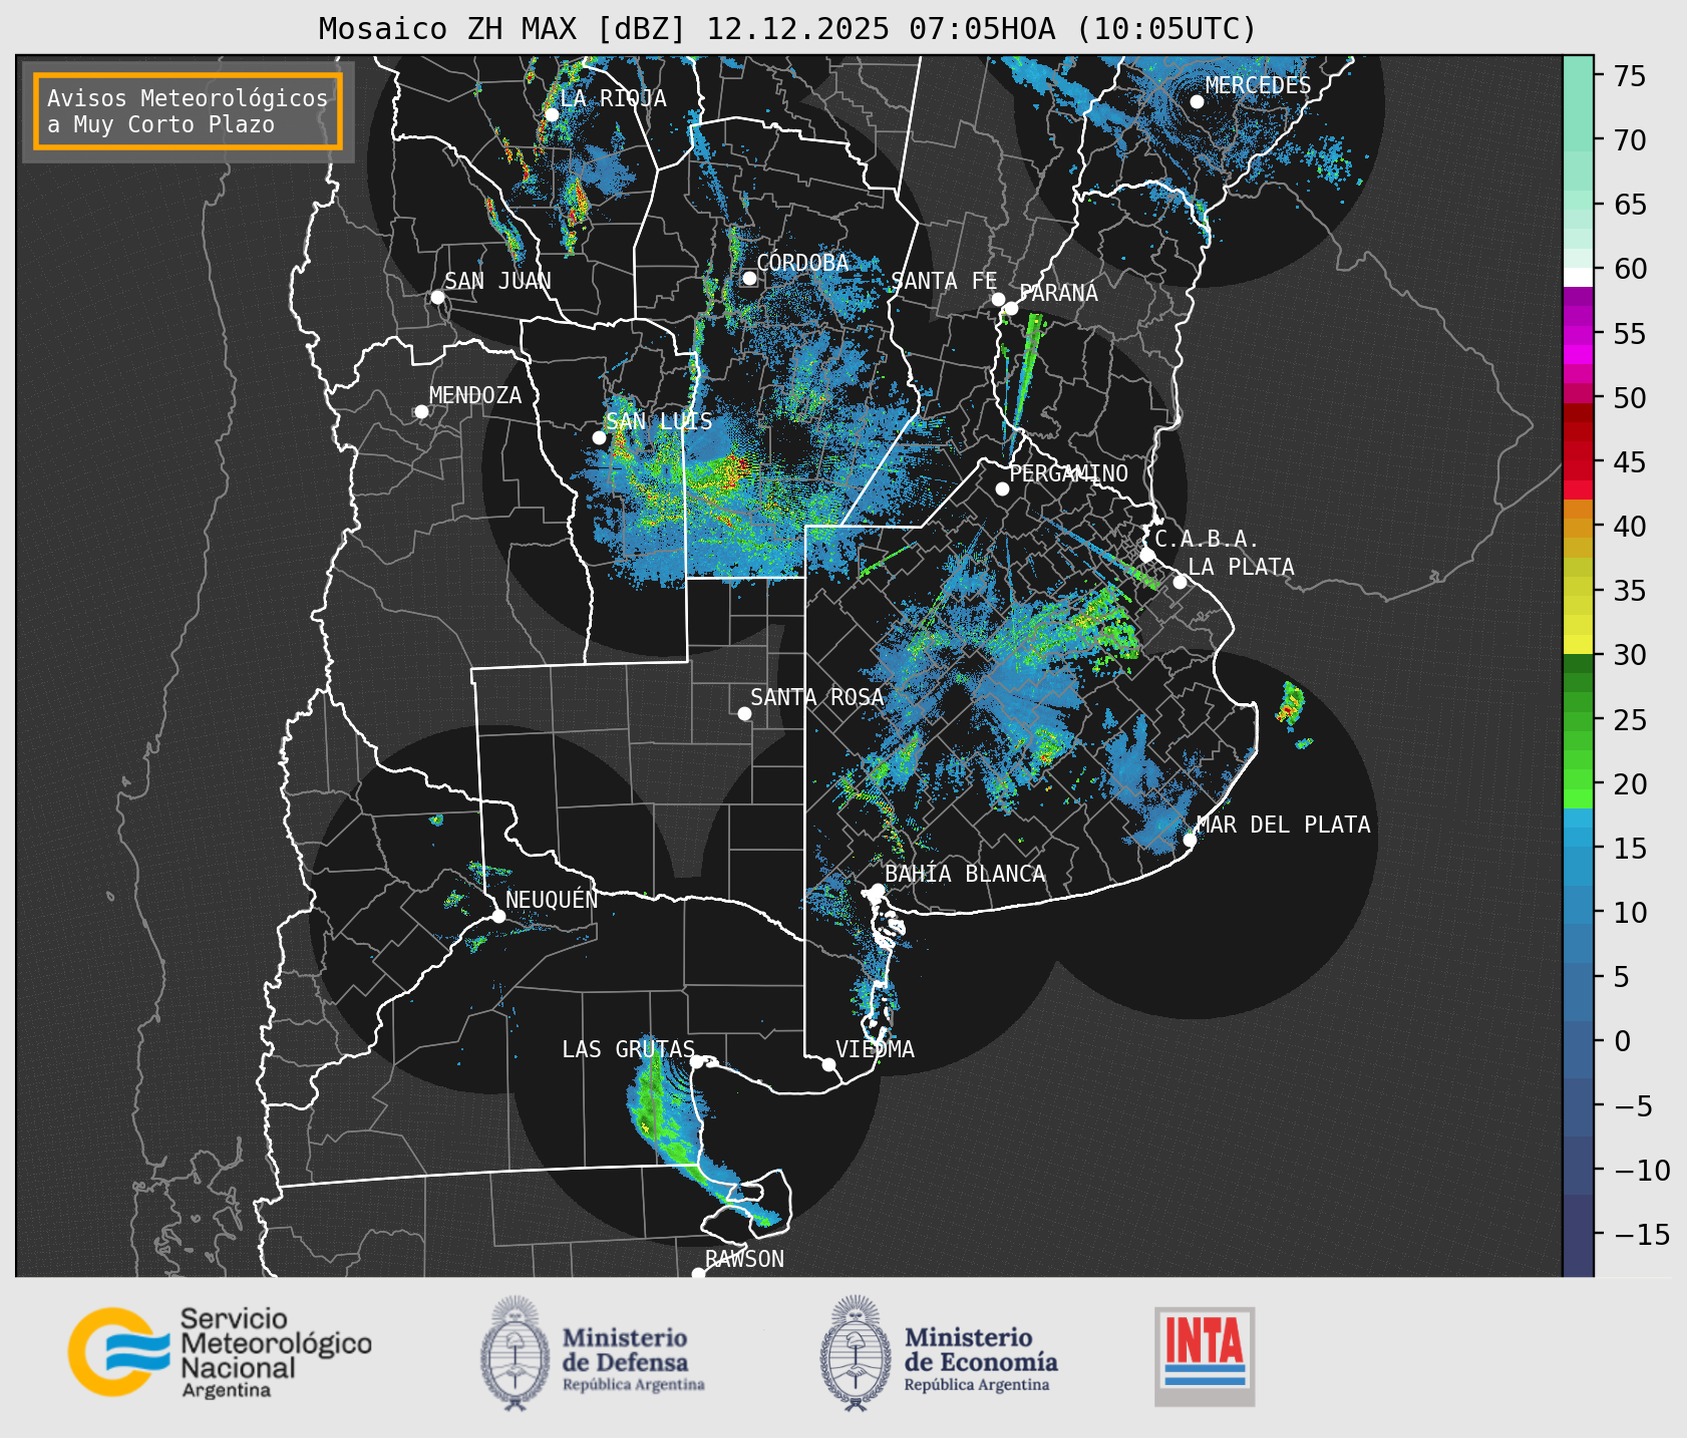1687x1438 pixels.
Task: Click the BAHÍA BLANCA label text
Action: point(965,873)
